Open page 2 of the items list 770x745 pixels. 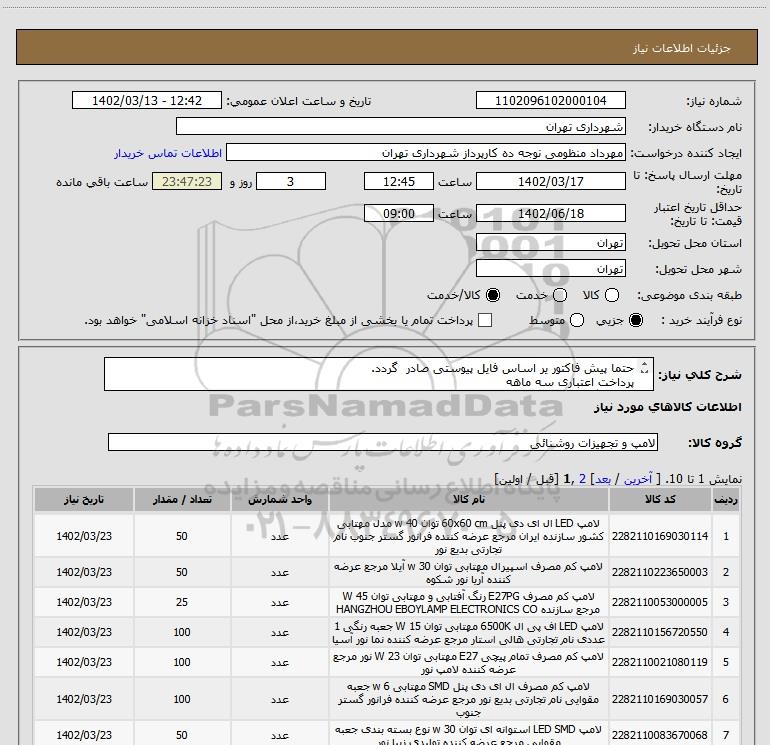tap(582, 479)
